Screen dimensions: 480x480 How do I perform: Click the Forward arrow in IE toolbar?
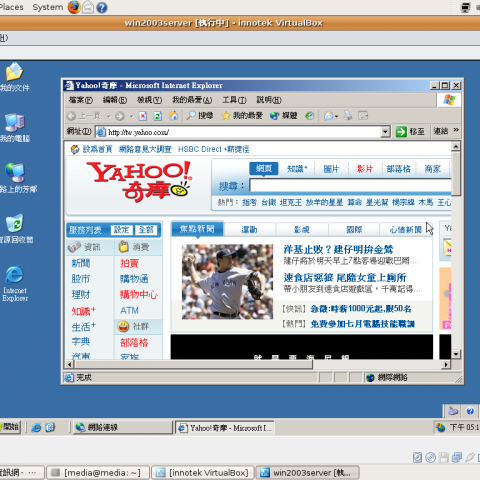[120, 116]
